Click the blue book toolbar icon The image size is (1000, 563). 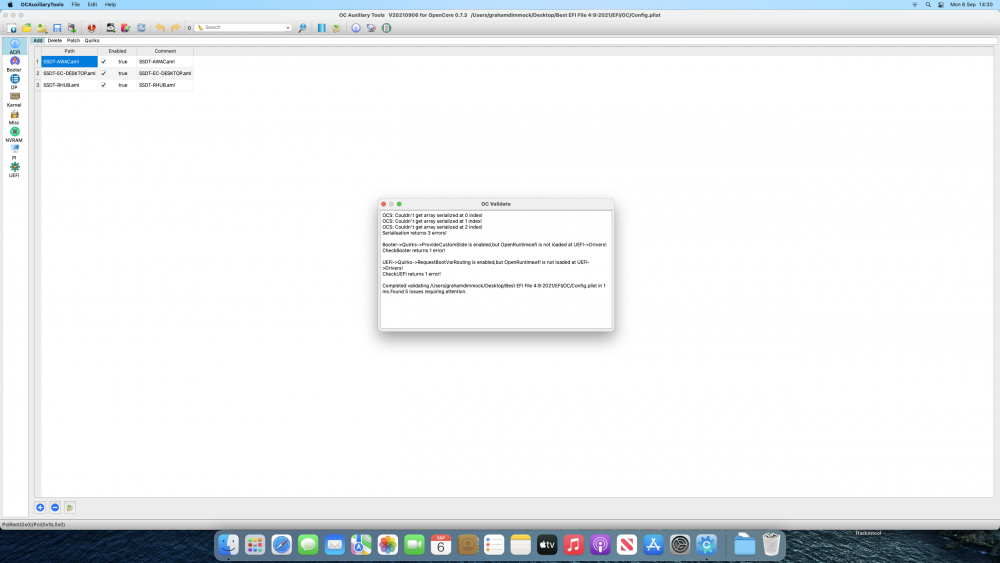[321, 28]
